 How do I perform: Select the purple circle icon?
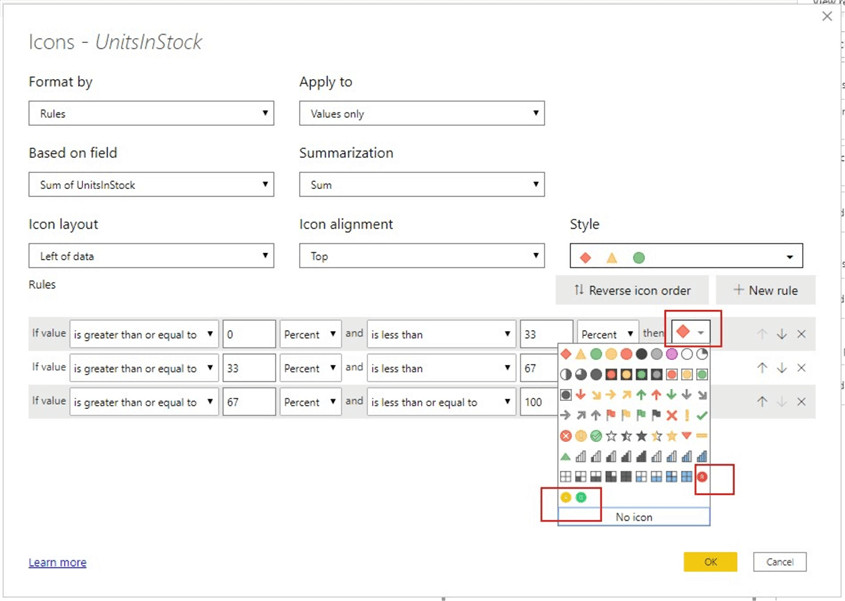(671, 354)
